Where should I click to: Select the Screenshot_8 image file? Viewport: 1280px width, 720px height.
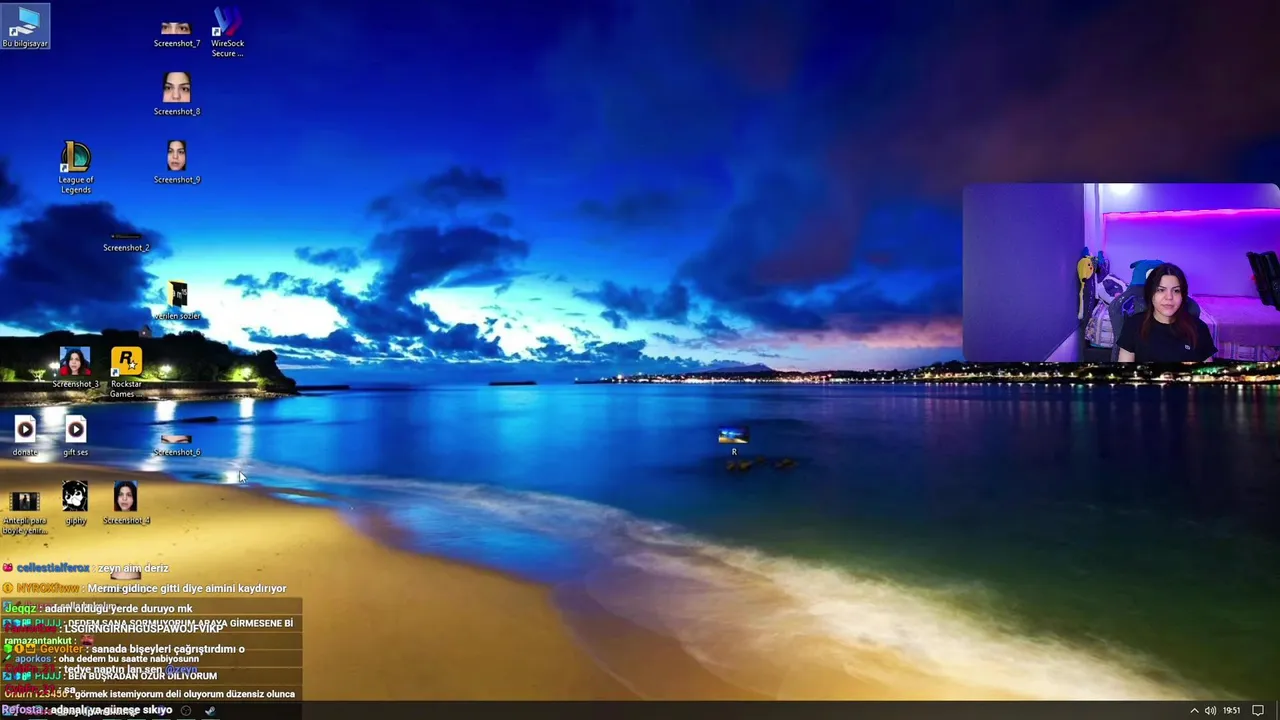pos(177,95)
